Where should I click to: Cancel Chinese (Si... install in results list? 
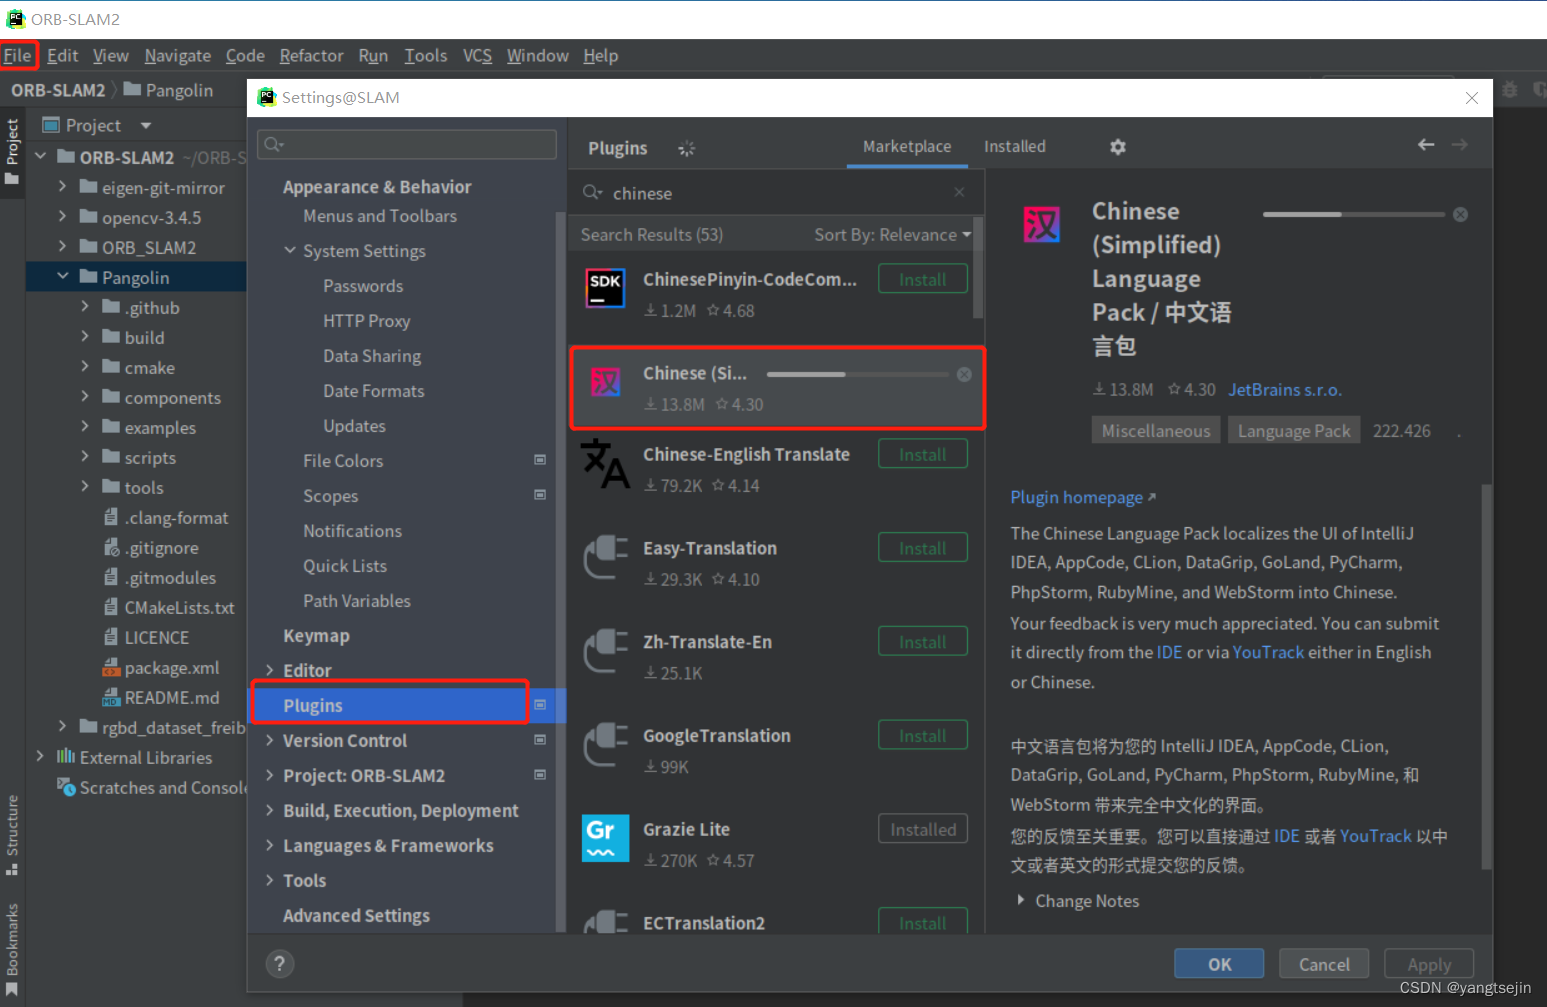tap(964, 374)
